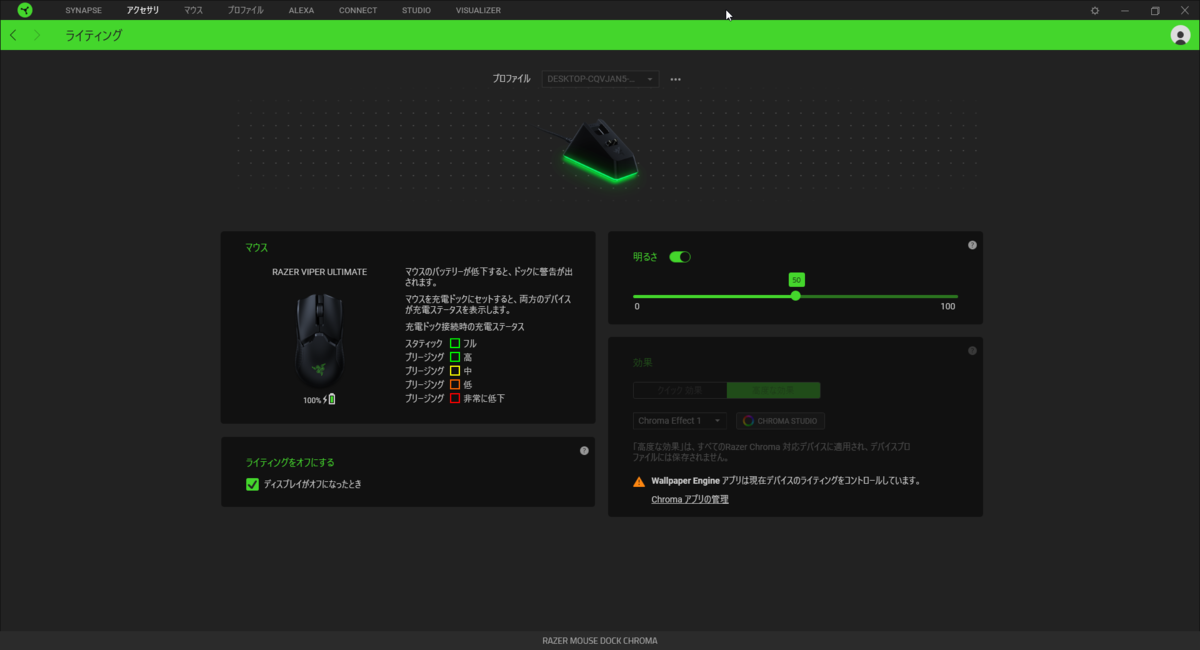Click the brightness maximum 100 label
Viewport: 1200px width, 650px height.
click(948, 306)
